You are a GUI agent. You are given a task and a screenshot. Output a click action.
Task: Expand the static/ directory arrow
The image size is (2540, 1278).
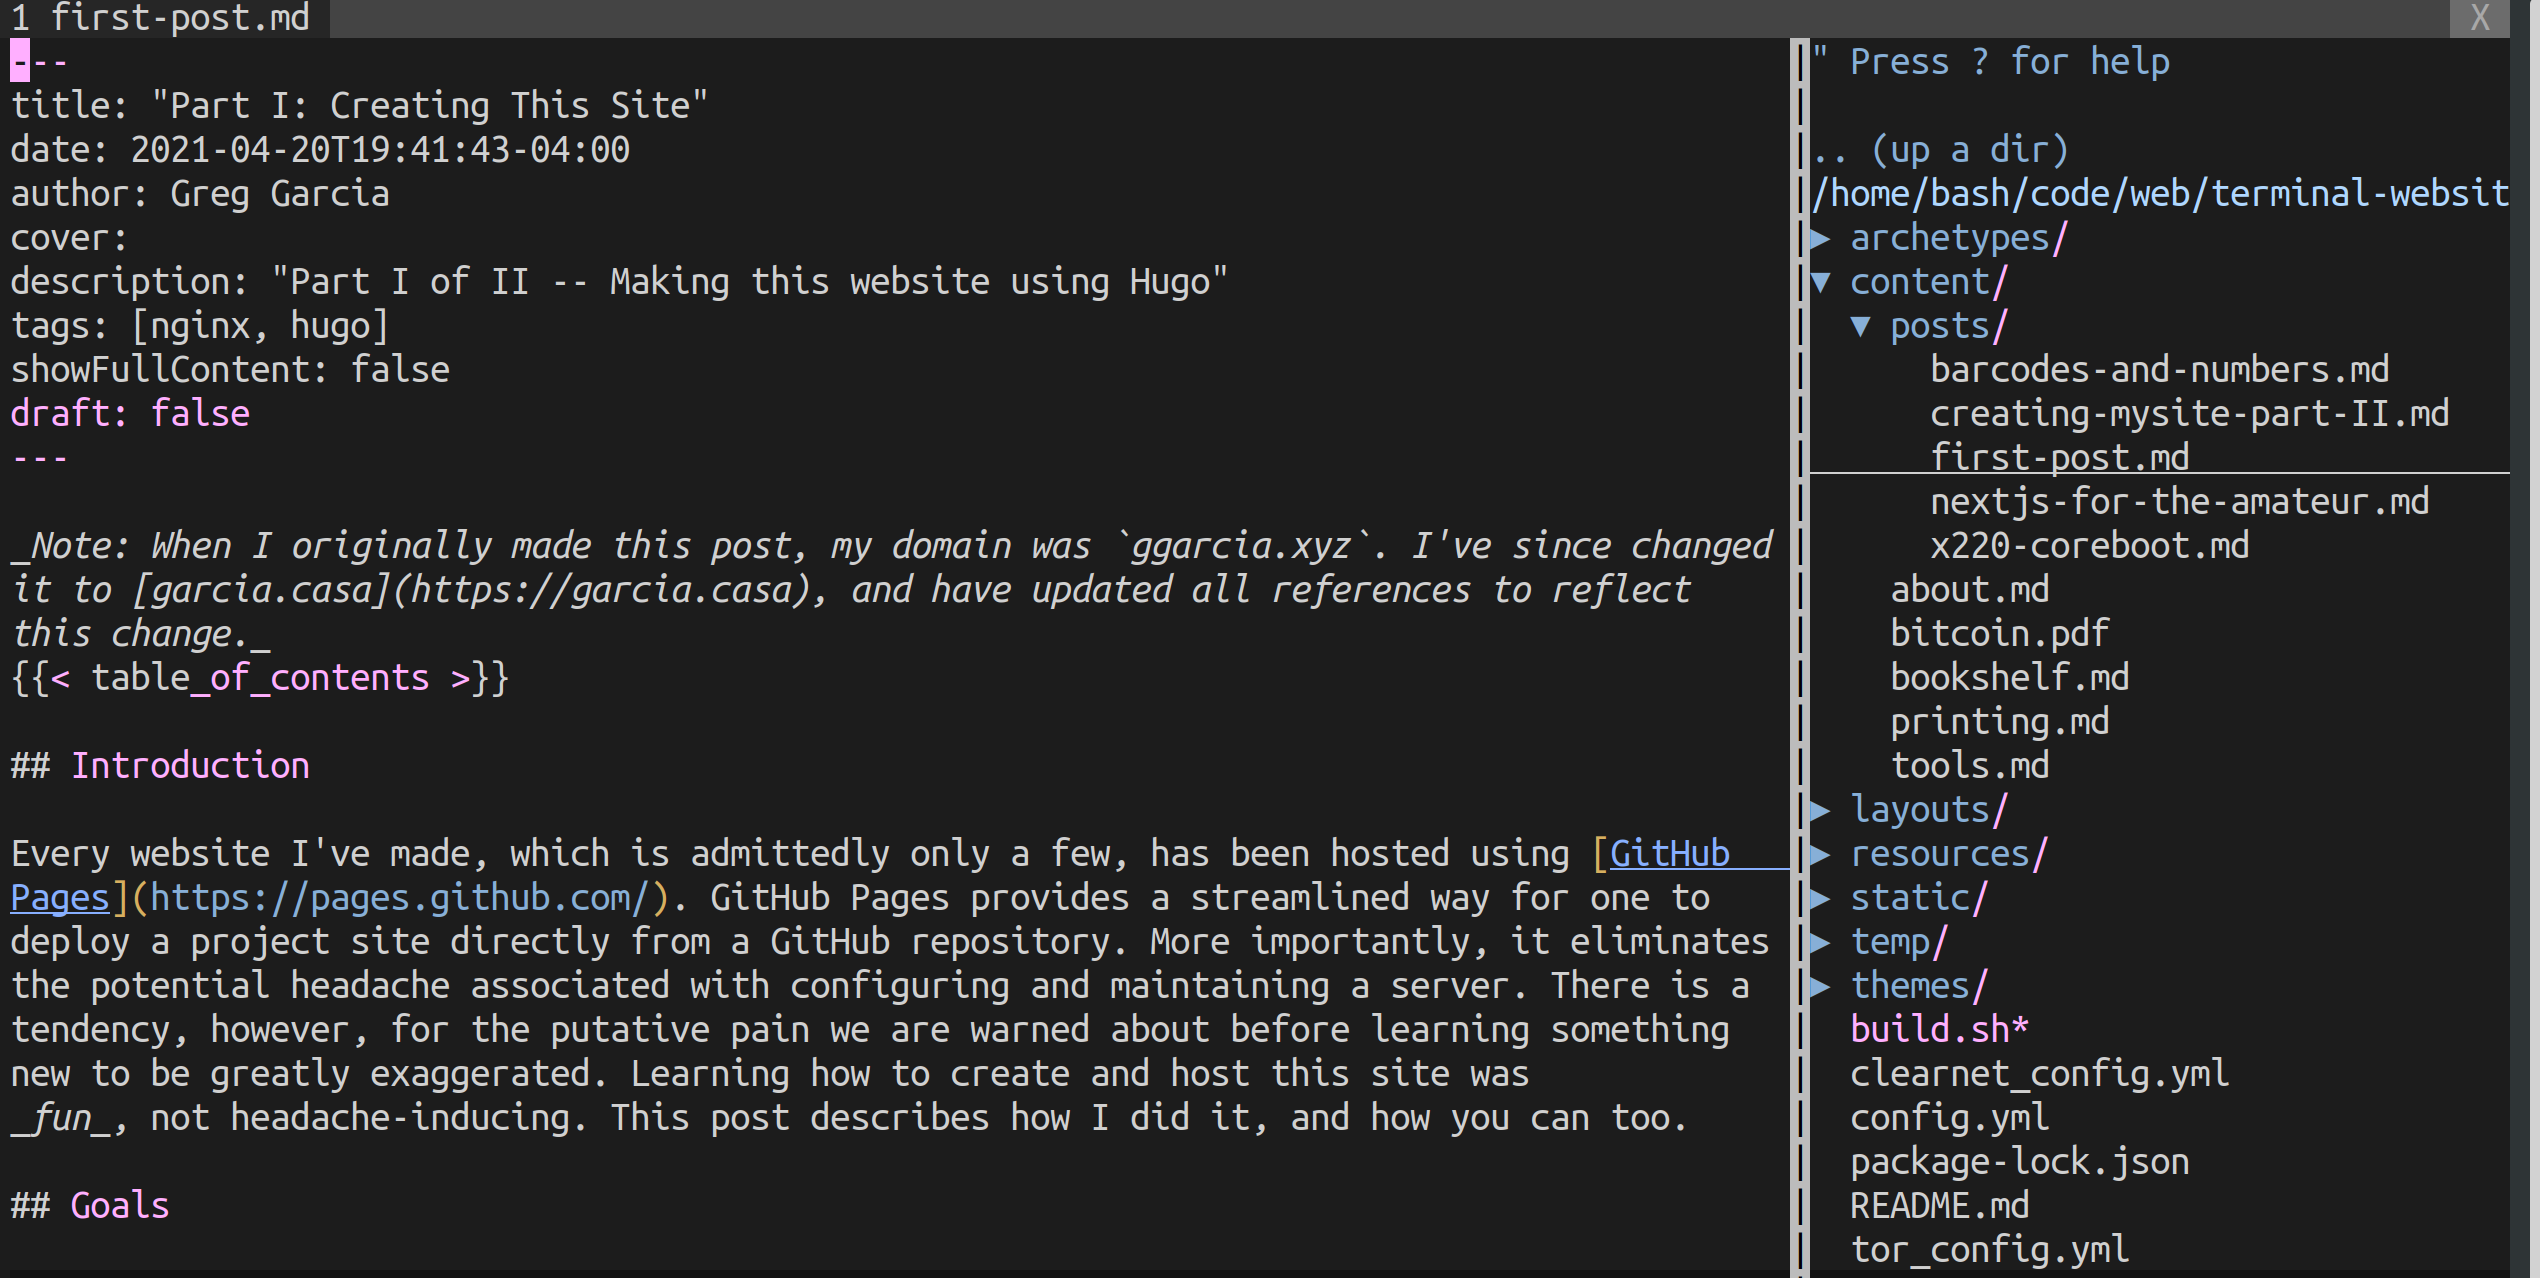point(1821,898)
